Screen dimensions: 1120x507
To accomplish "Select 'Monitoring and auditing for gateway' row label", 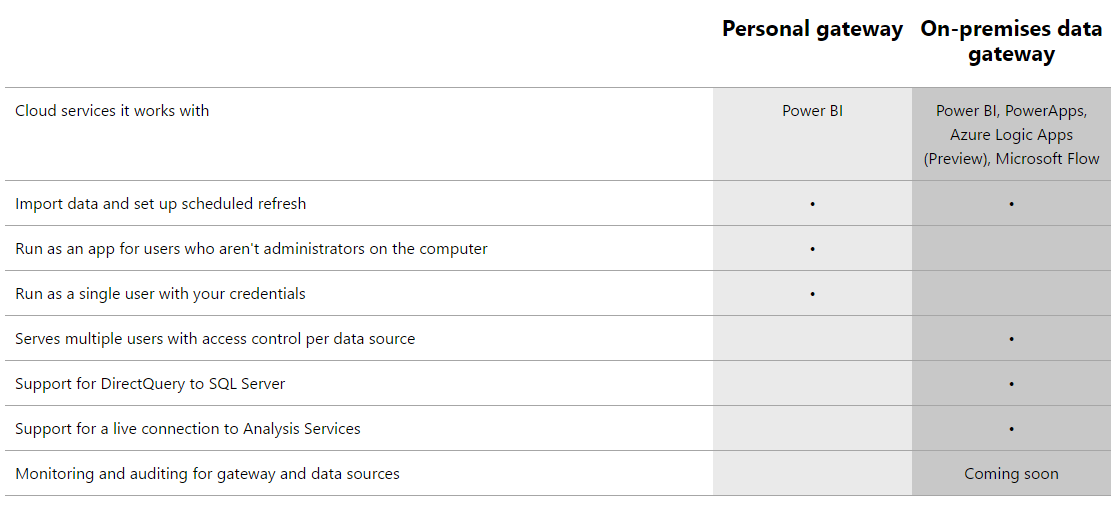I will point(207,474).
